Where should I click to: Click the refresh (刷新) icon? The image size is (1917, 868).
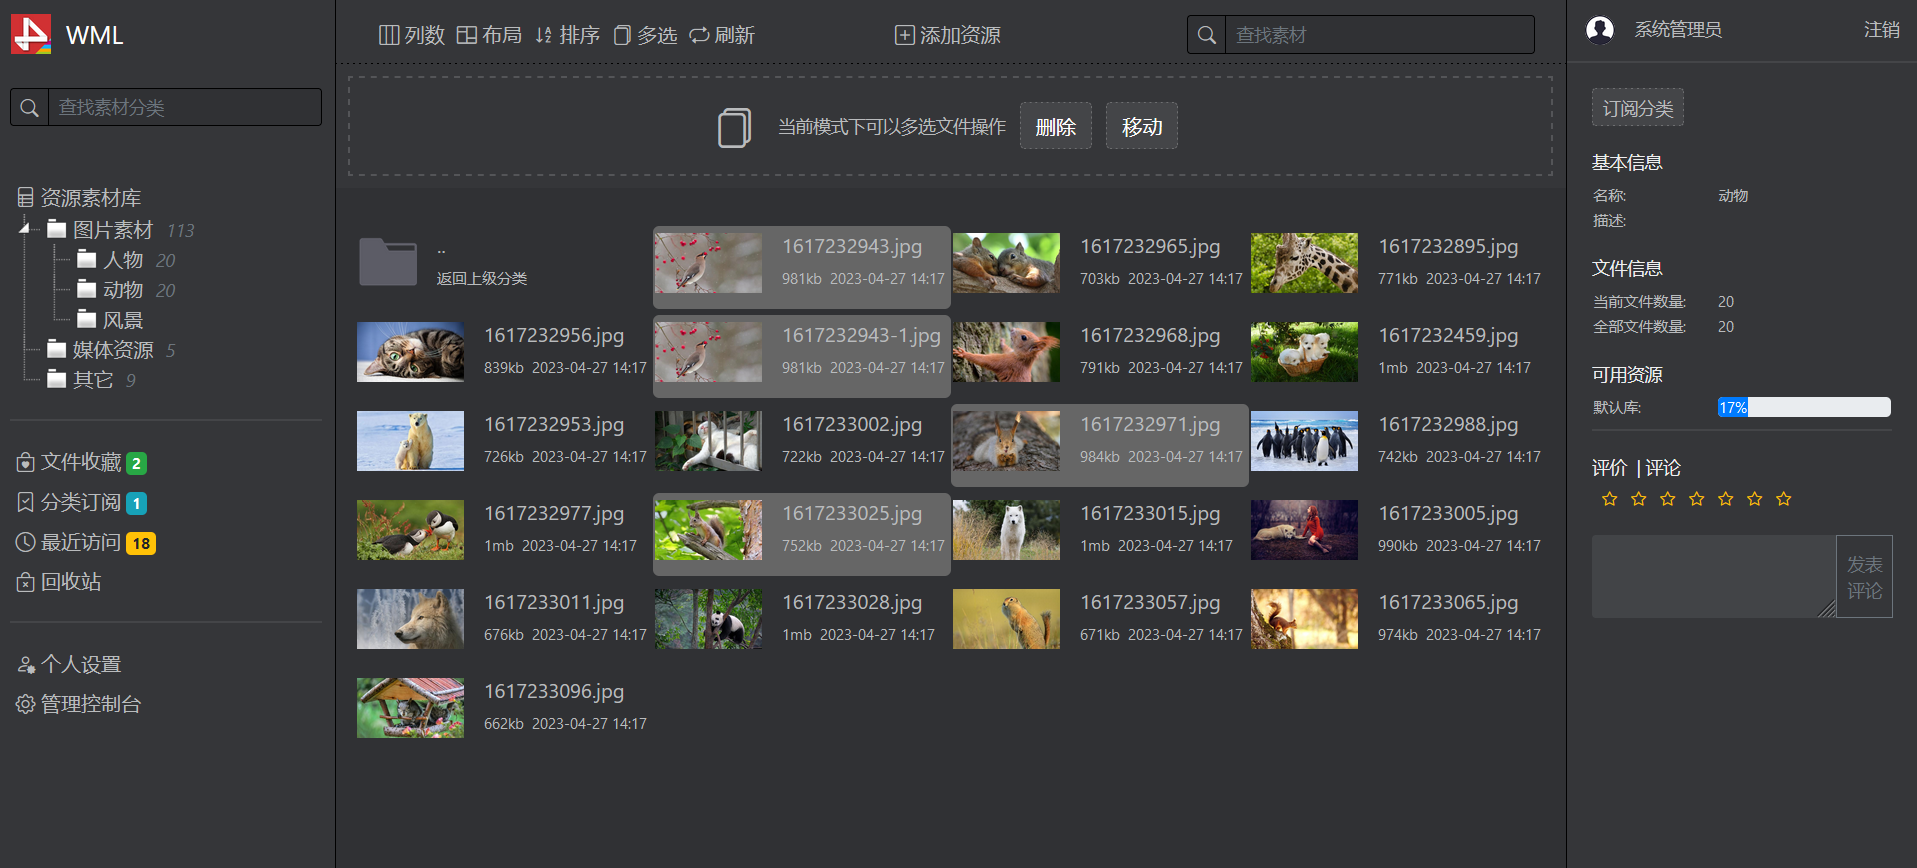coord(699,35)
